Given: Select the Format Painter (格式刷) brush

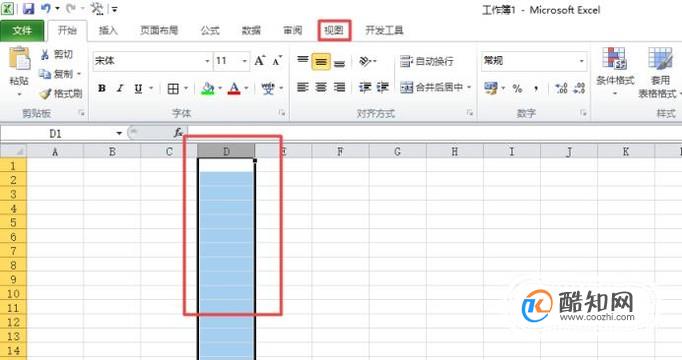Looking at the screenshot, I should [45, 93].
